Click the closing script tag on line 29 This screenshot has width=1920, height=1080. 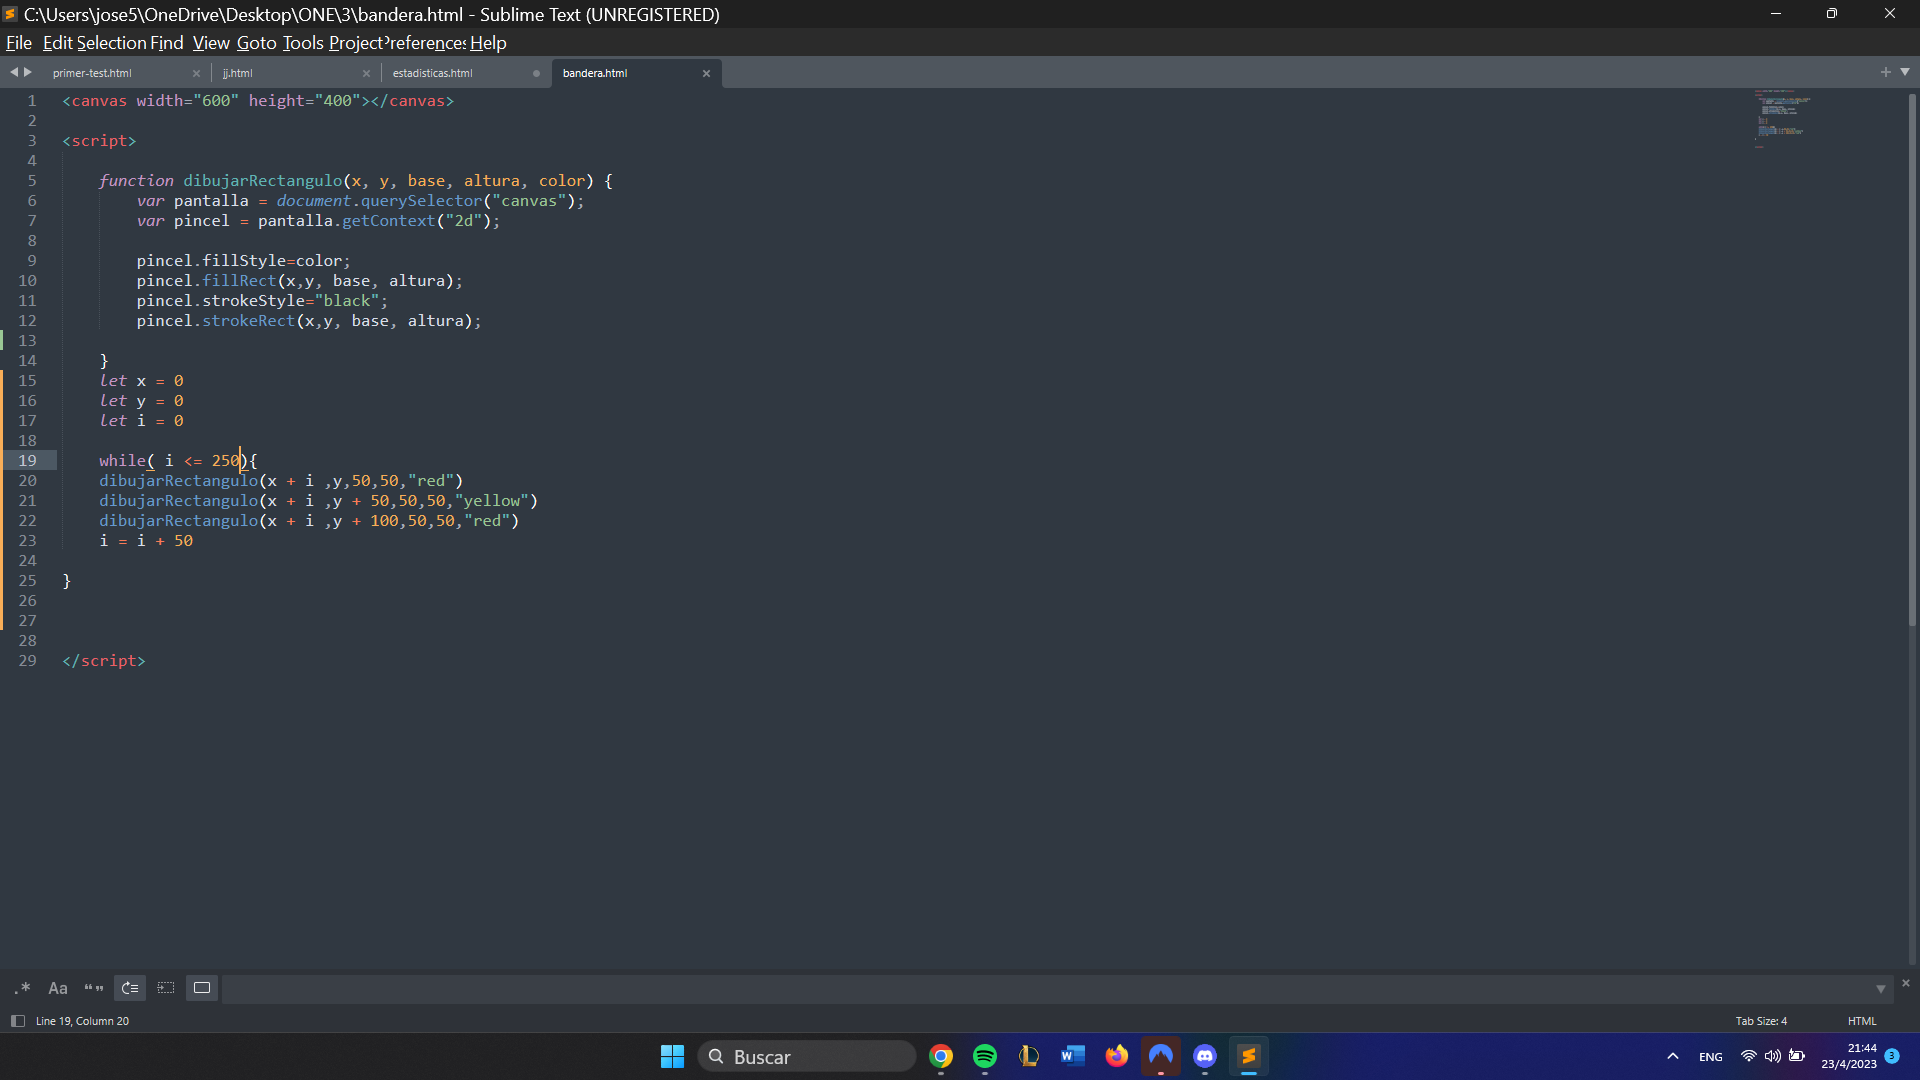(x=104, y=661)
